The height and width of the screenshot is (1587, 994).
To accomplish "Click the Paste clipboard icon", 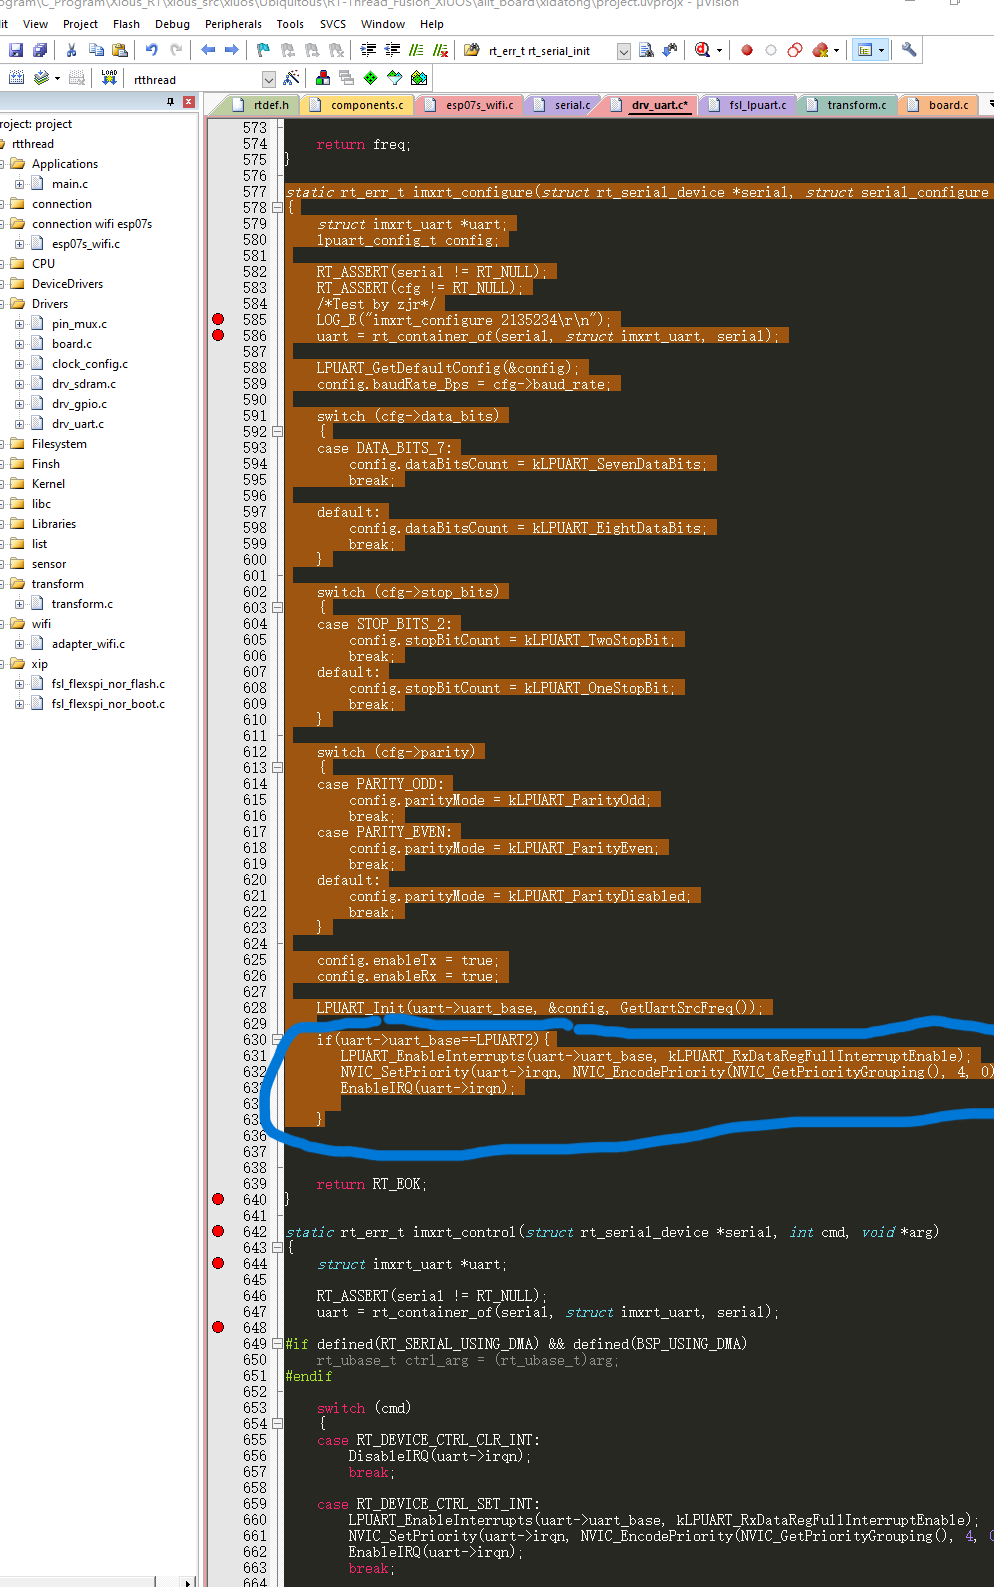I will (x=120, y=50).
